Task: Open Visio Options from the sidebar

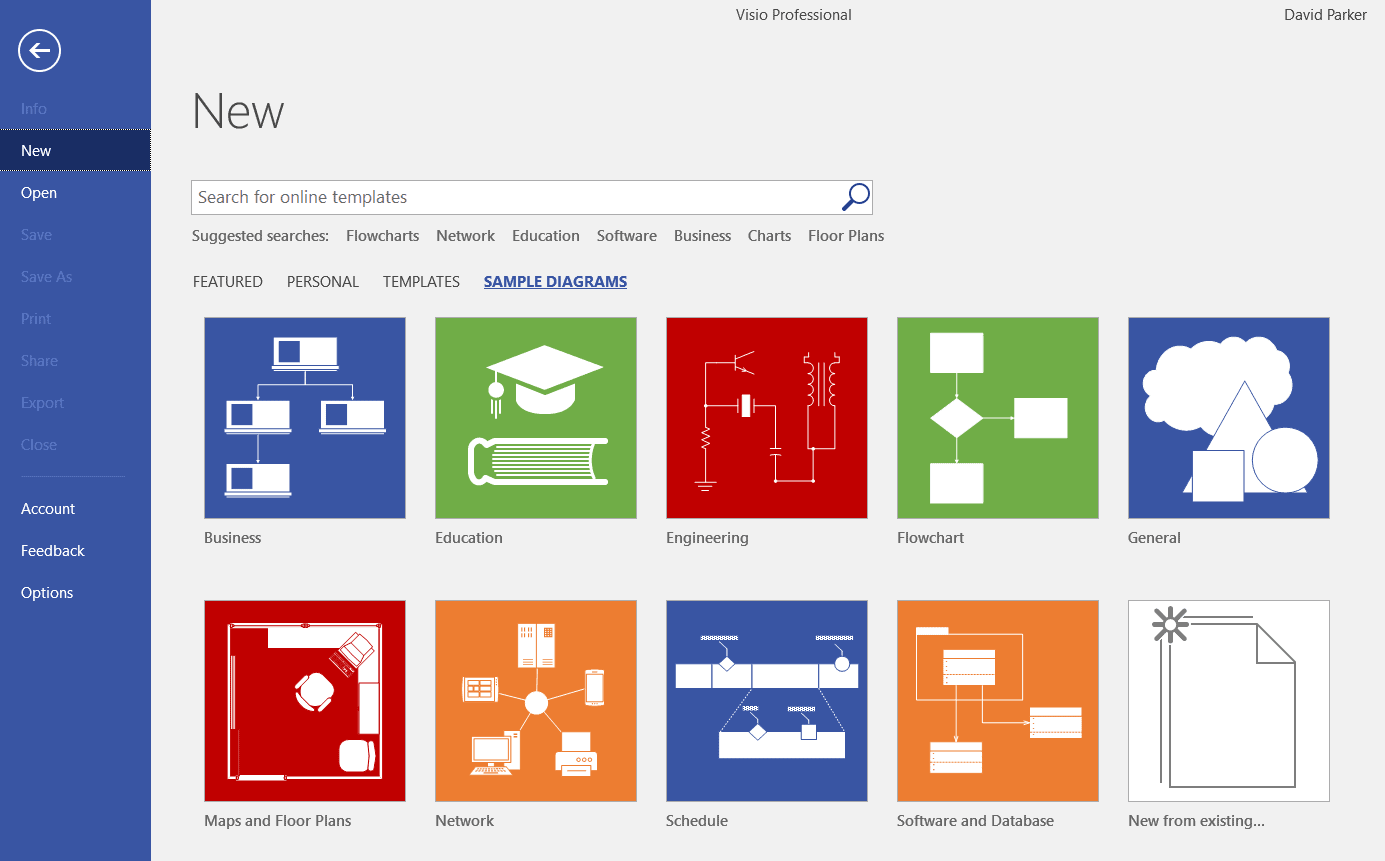Action: [46, 592]
